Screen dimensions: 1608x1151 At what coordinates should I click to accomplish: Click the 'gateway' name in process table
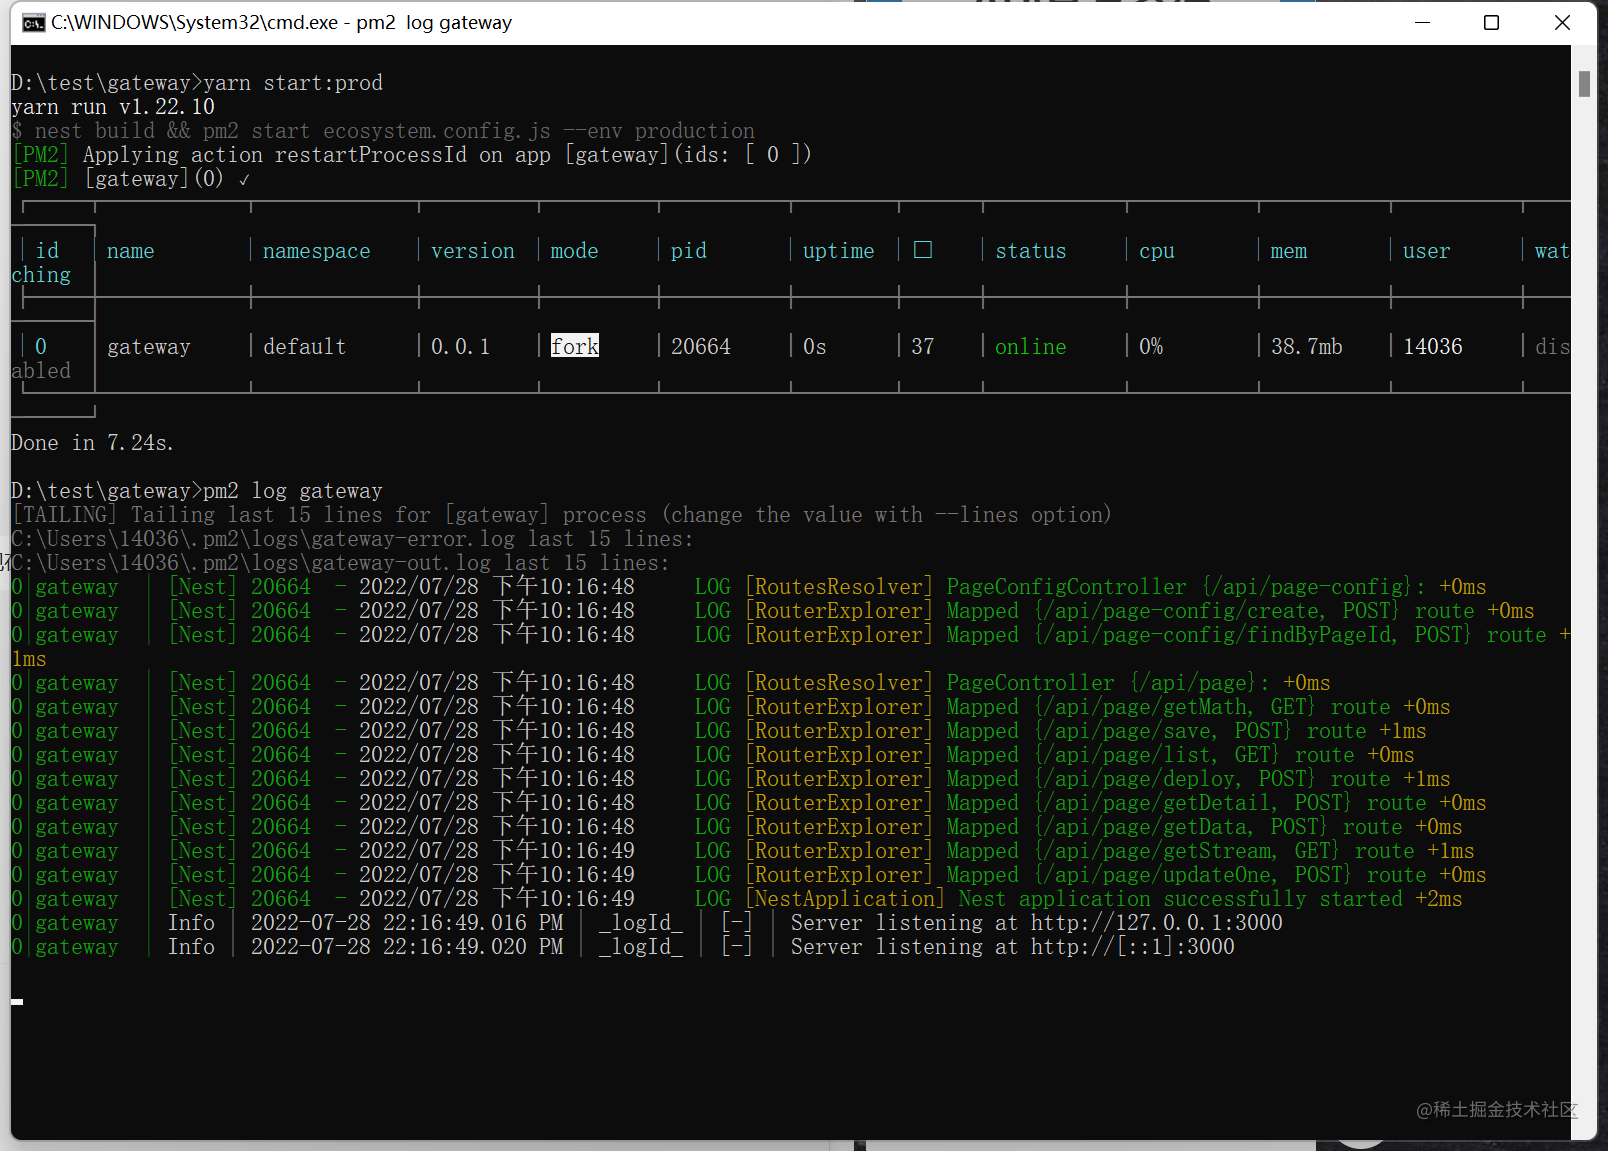click(148, 346)
